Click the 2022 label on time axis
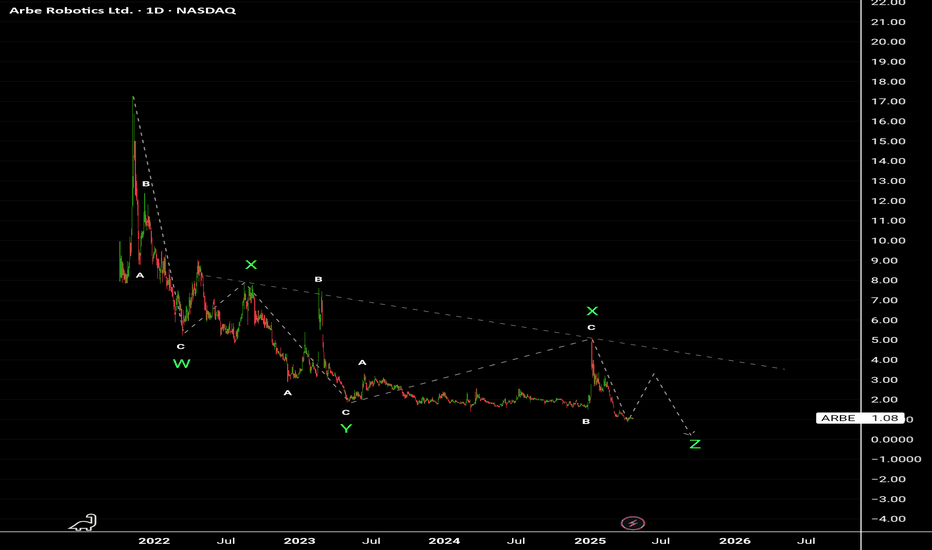The width and height of the screenshot is (932, 550). coord(154,540)
